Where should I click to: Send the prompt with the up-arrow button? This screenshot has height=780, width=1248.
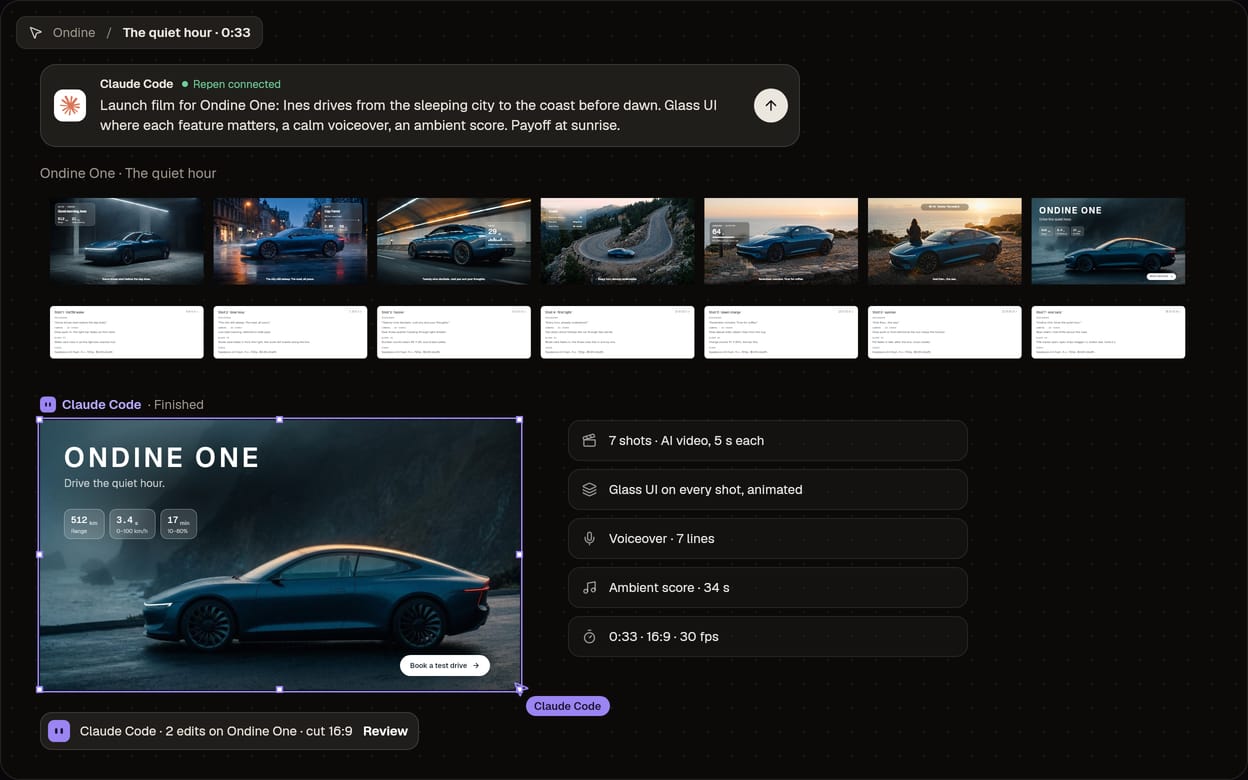click(771, 105)
